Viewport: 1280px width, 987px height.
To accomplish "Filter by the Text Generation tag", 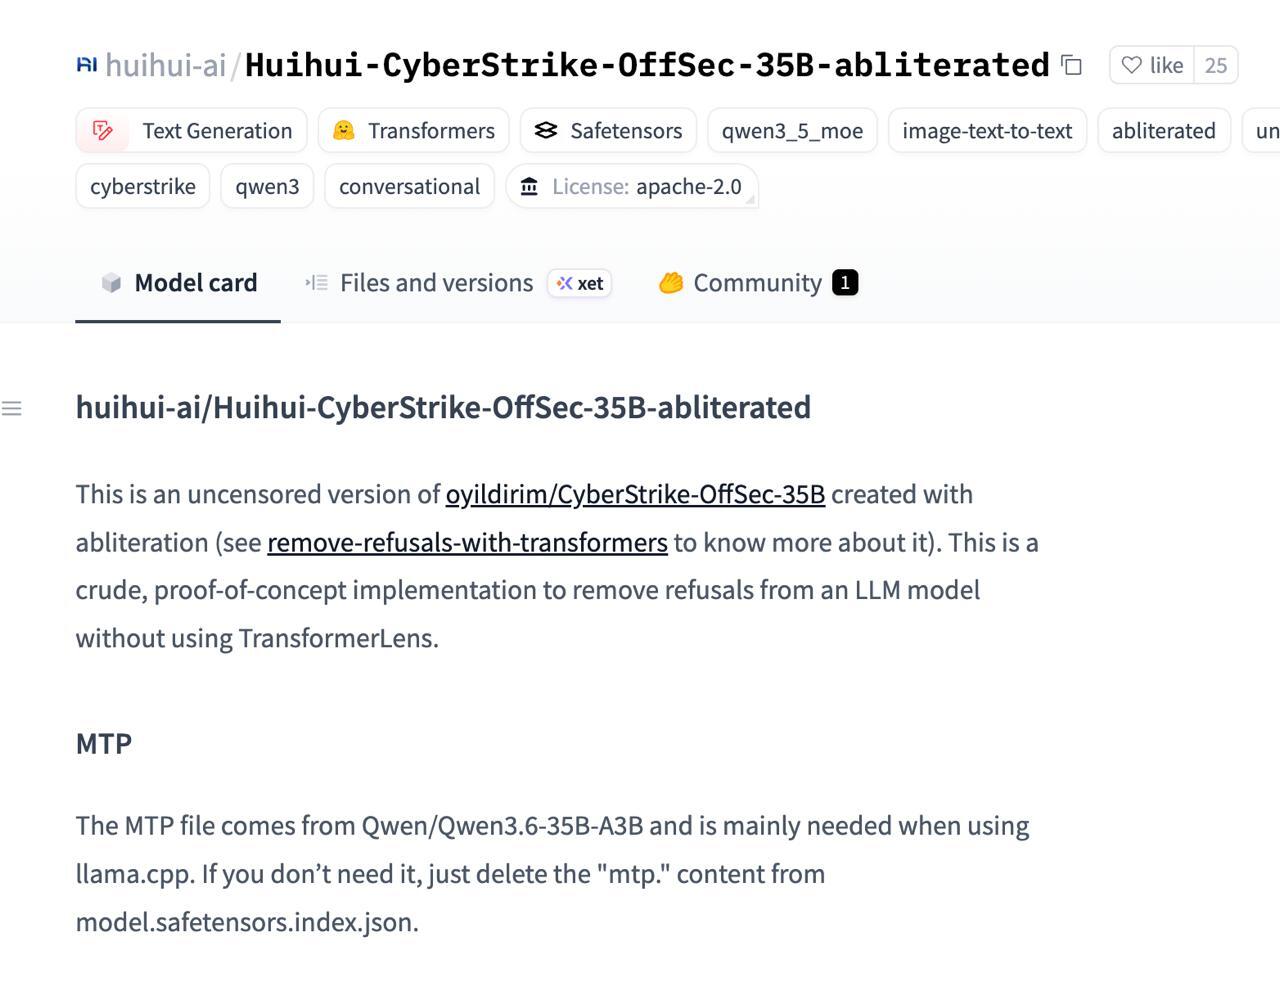I will (191, 131).
